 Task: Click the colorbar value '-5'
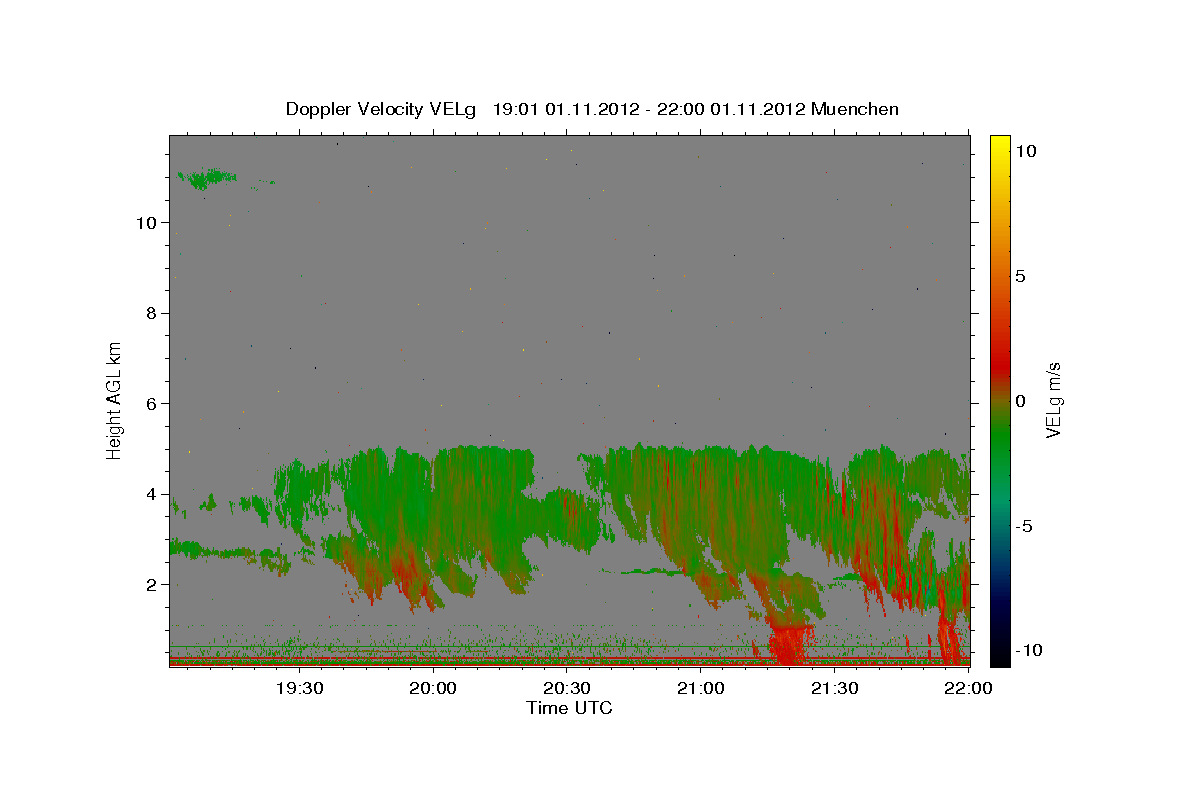tap(1024, 526)
